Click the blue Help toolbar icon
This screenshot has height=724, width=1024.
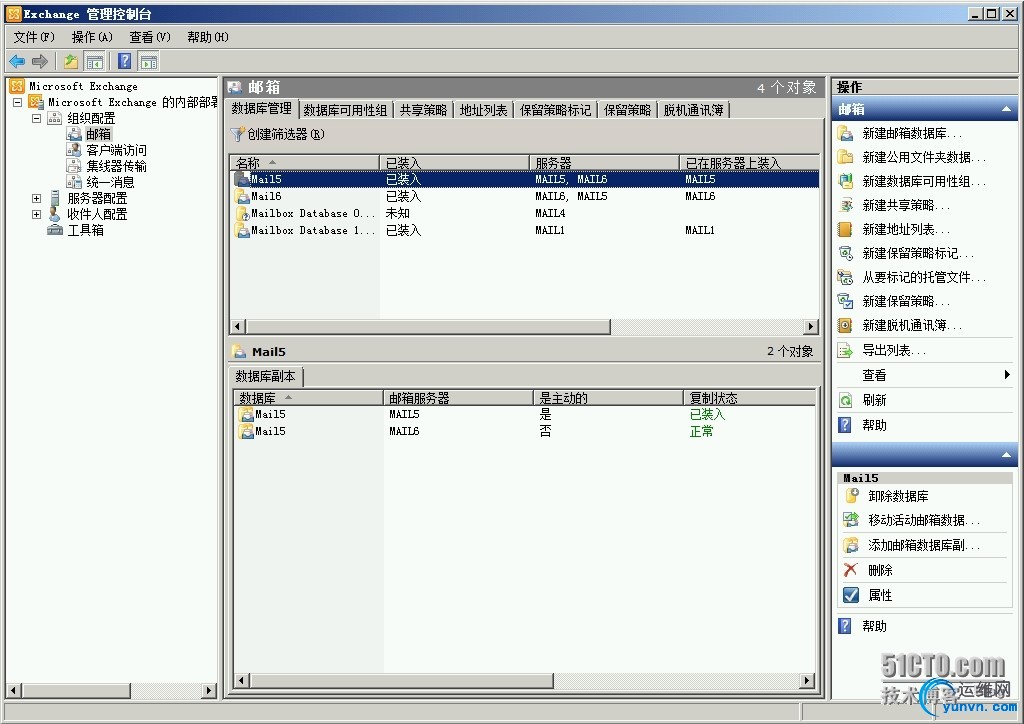pyautogui.click(x=125, y=61)
